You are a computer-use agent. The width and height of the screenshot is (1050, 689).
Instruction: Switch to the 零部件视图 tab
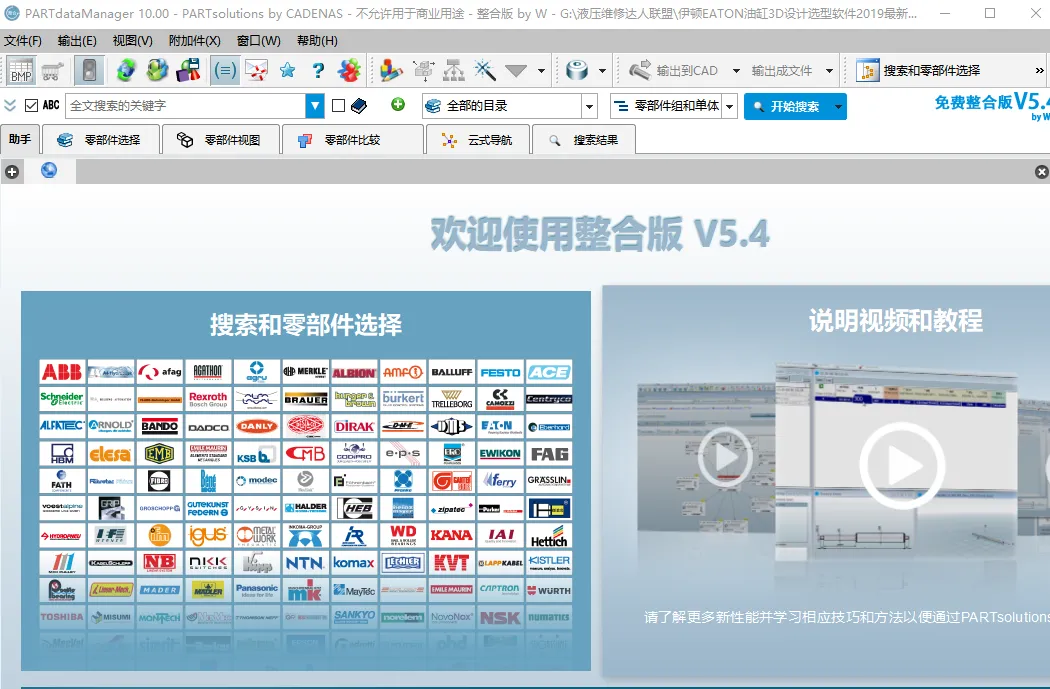[221, 140]
